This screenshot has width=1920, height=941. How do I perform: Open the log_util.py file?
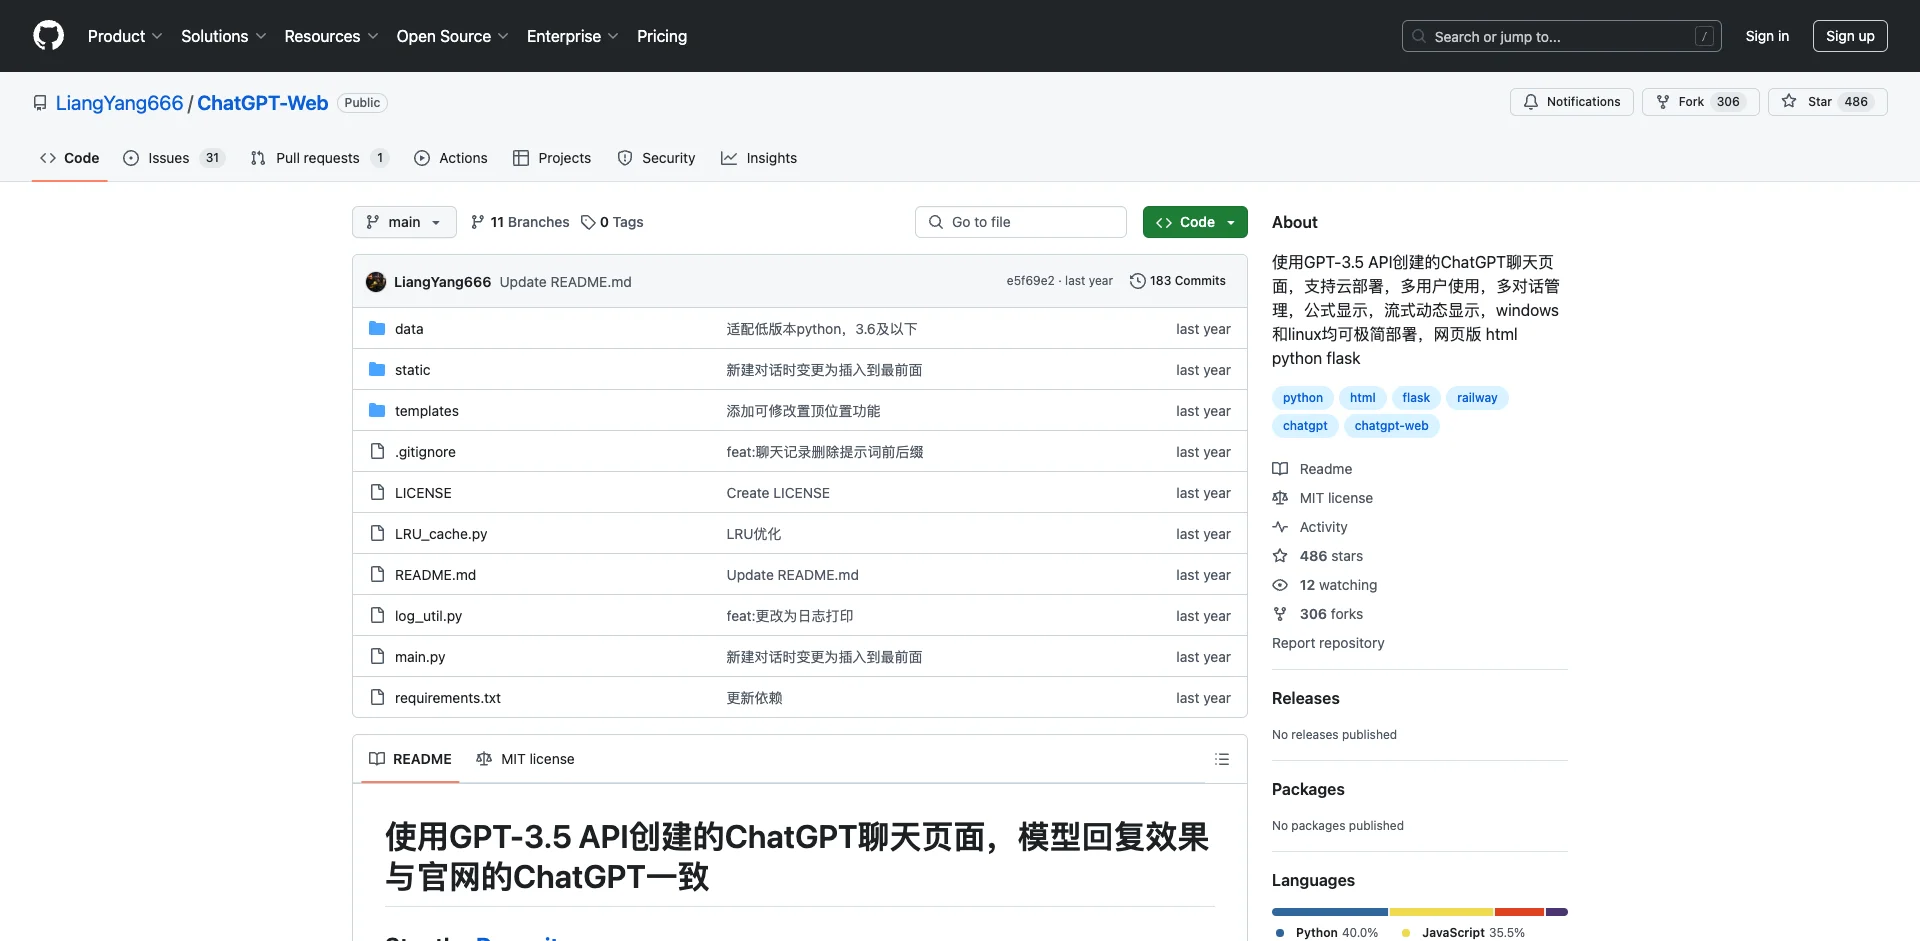point(428,616)
